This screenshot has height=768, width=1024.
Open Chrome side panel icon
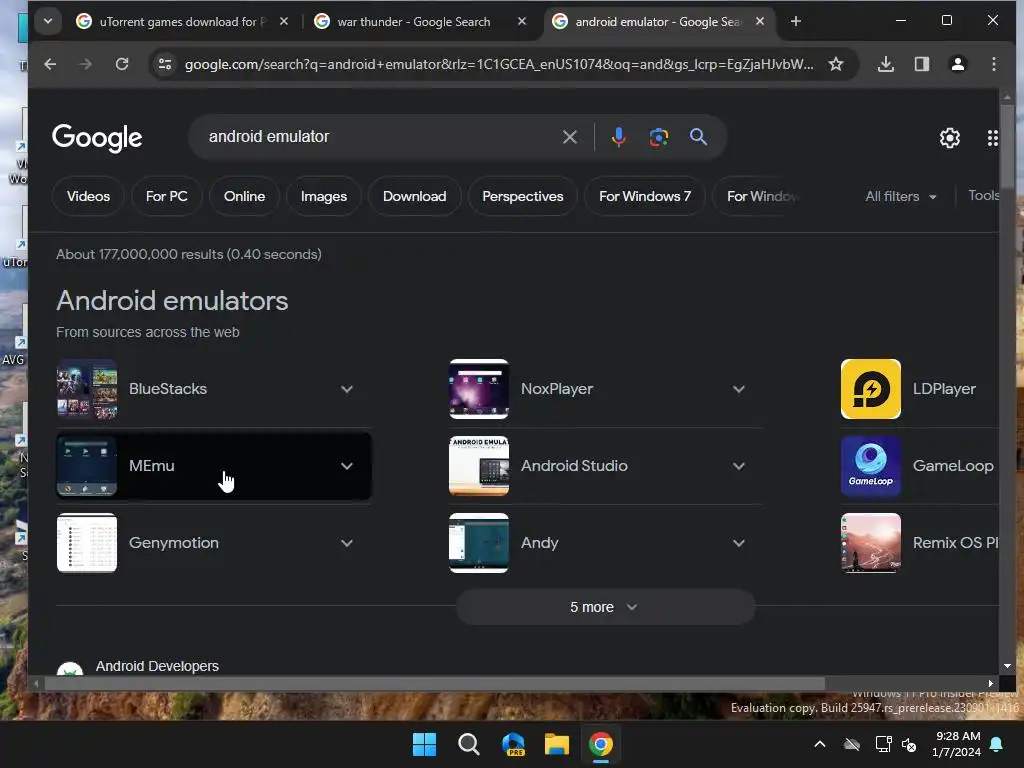921,64
